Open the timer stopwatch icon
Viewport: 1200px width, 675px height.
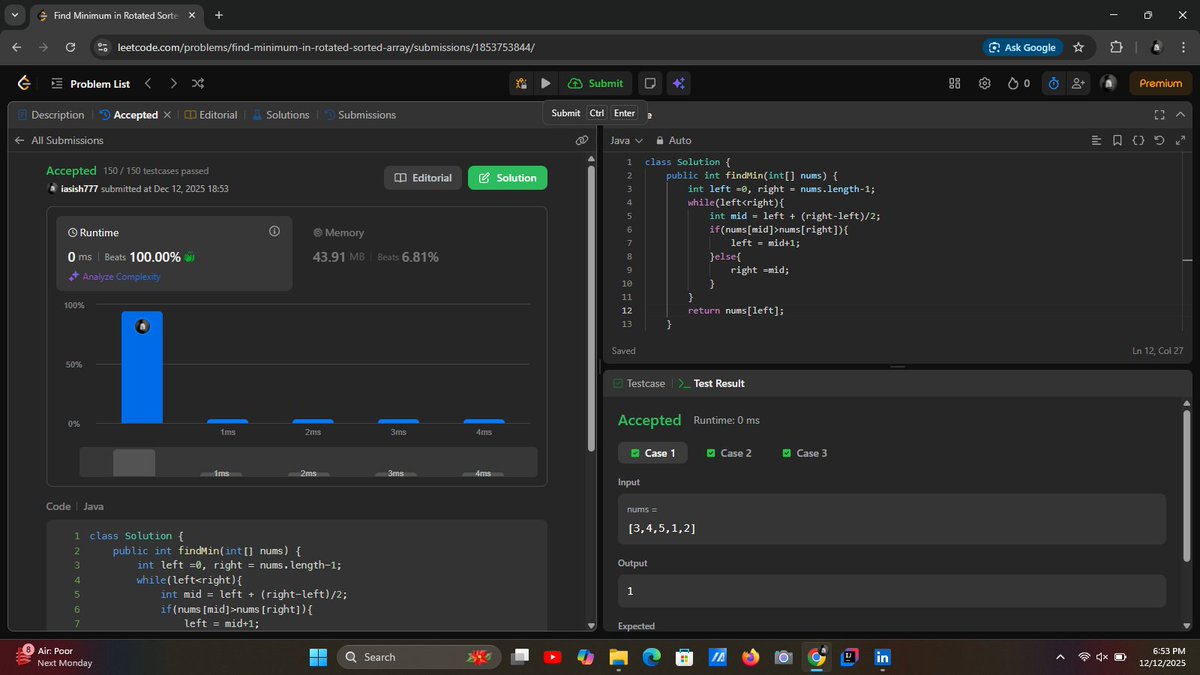coord(1052,83)
